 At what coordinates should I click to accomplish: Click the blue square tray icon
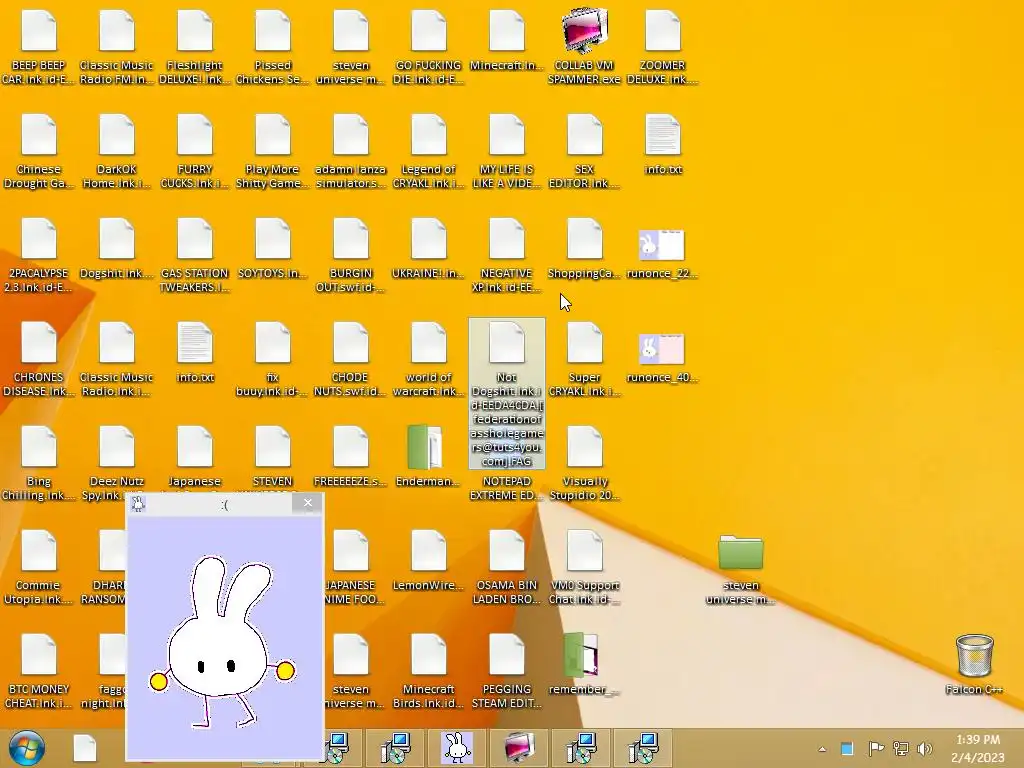(x=847, y=749)
